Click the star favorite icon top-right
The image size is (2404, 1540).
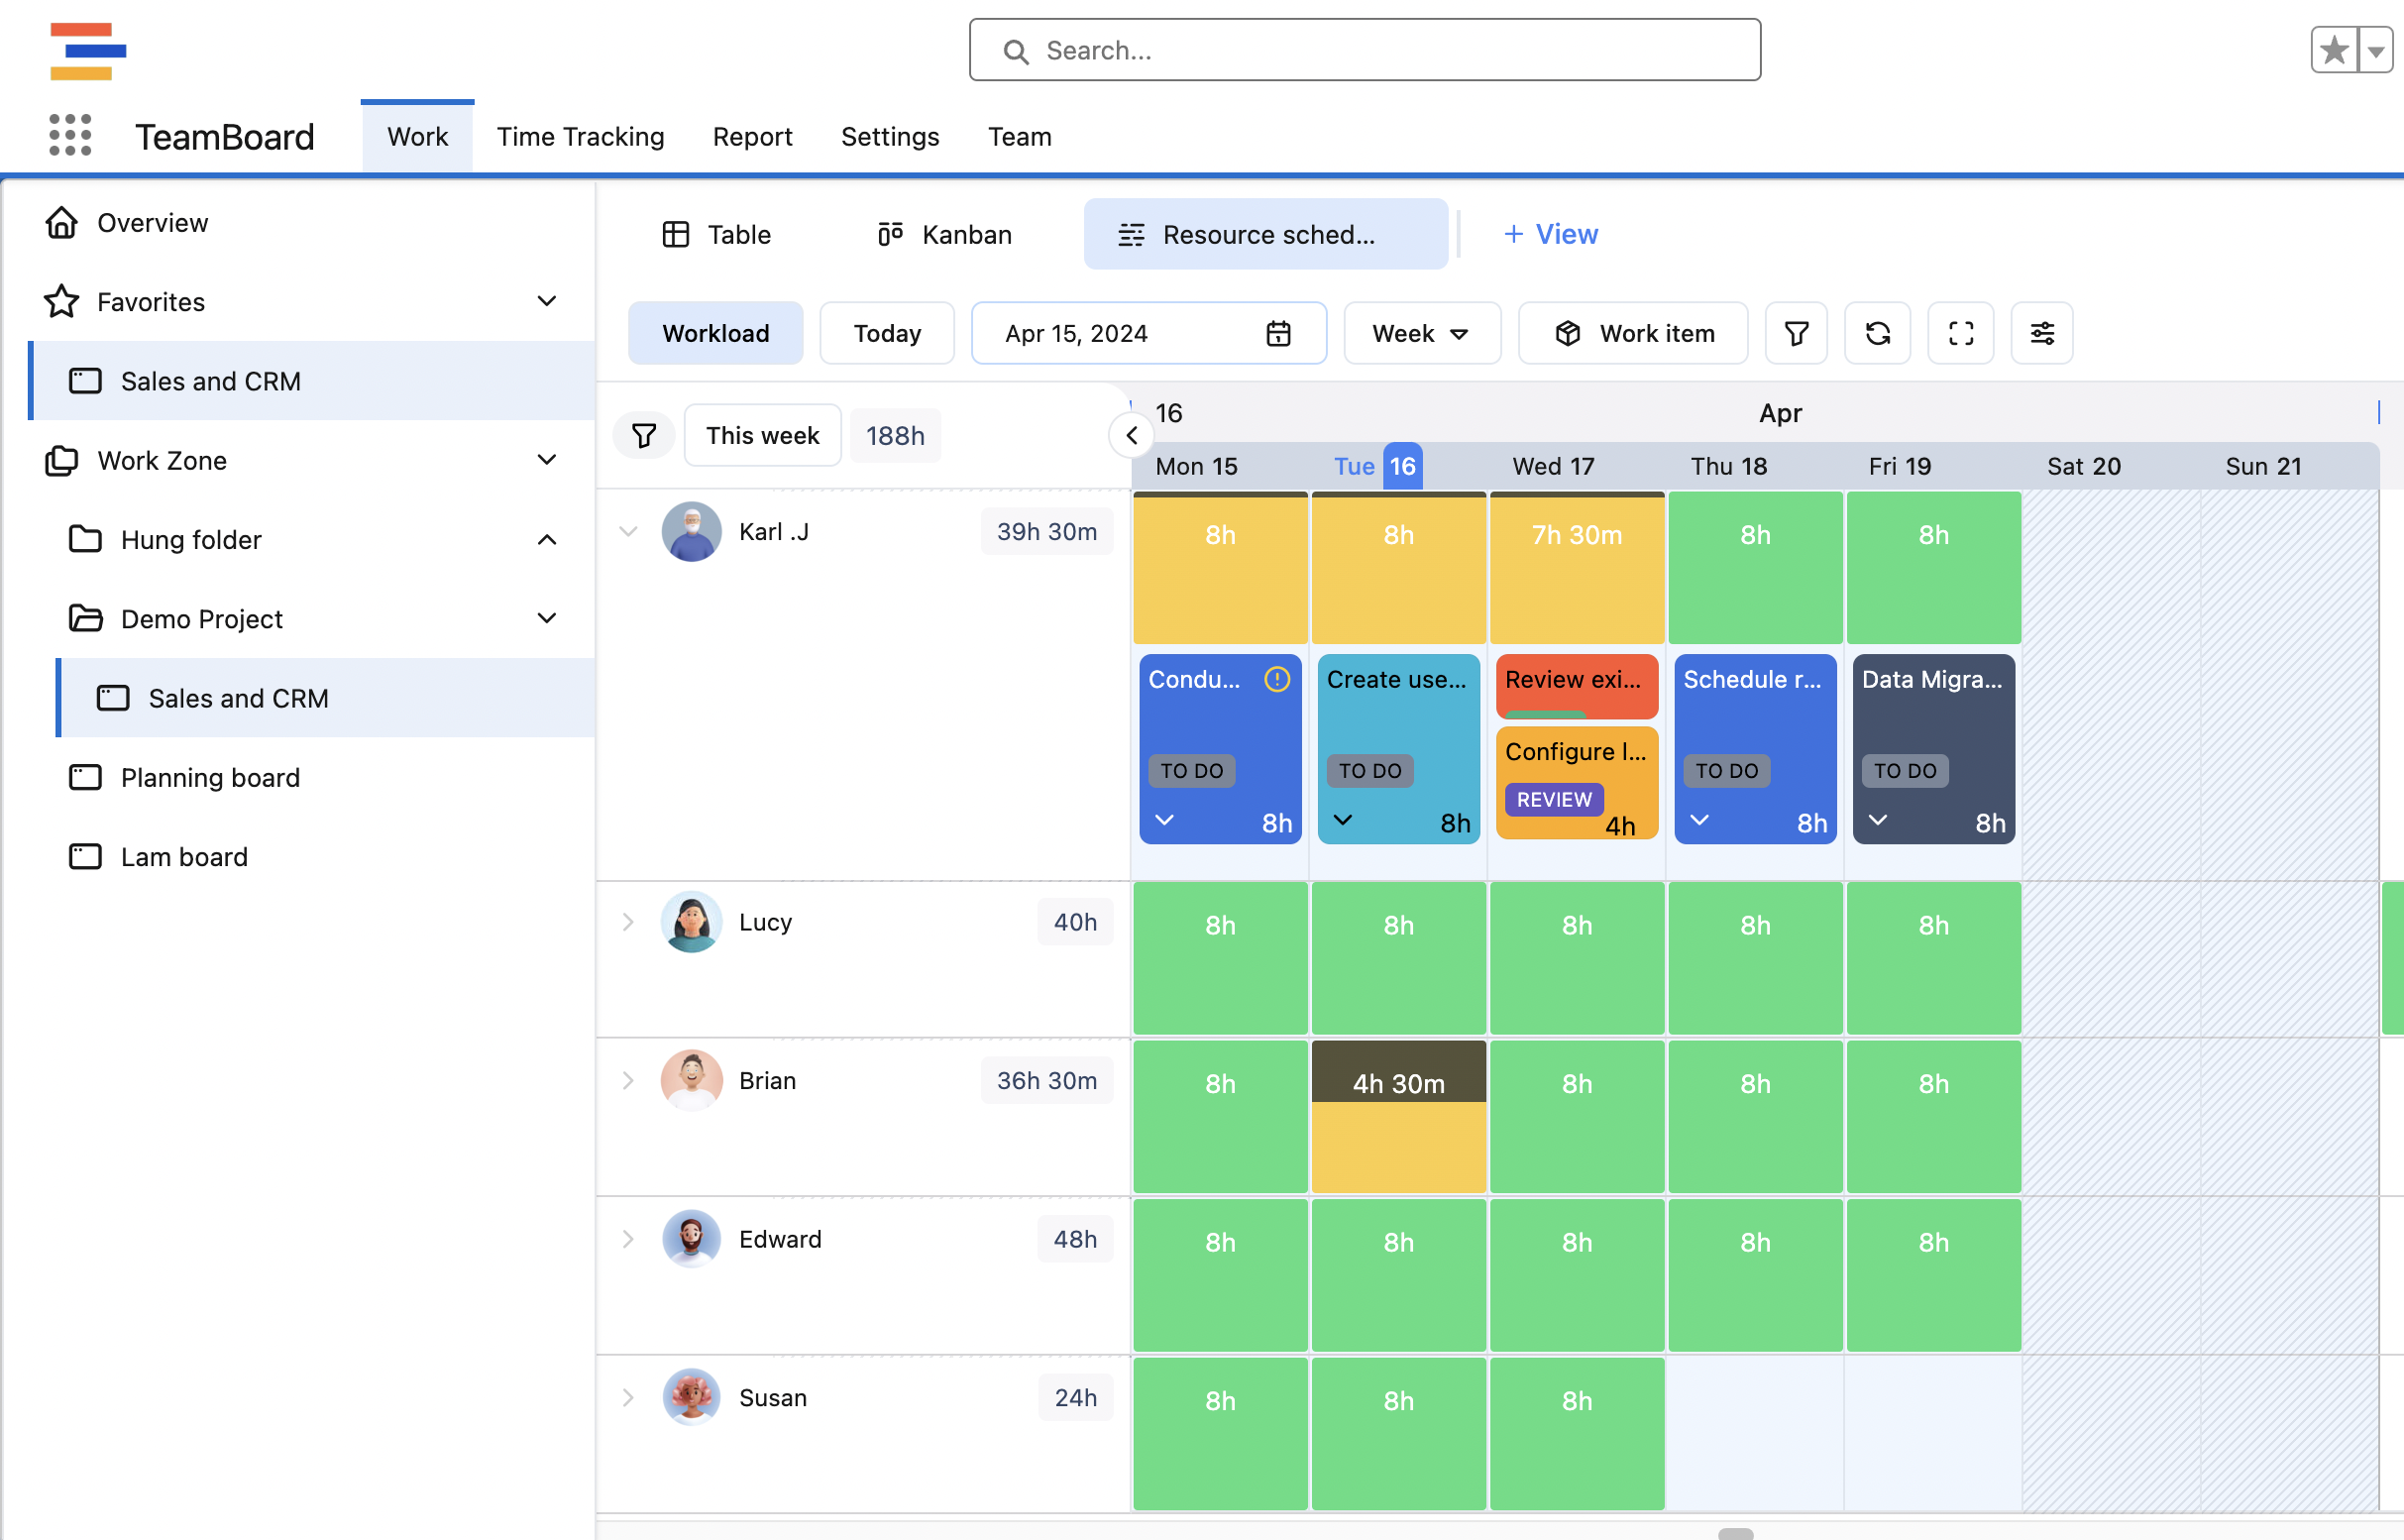click(2334, 50)
